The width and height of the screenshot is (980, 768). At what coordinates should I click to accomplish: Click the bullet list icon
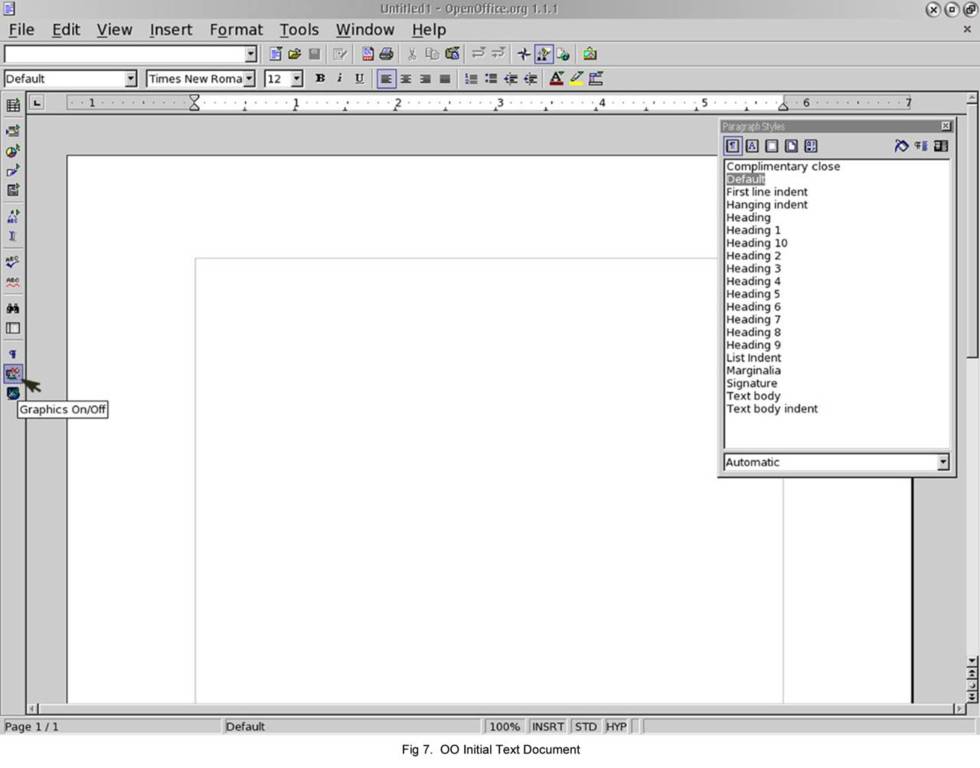click(x=491, y=79)
